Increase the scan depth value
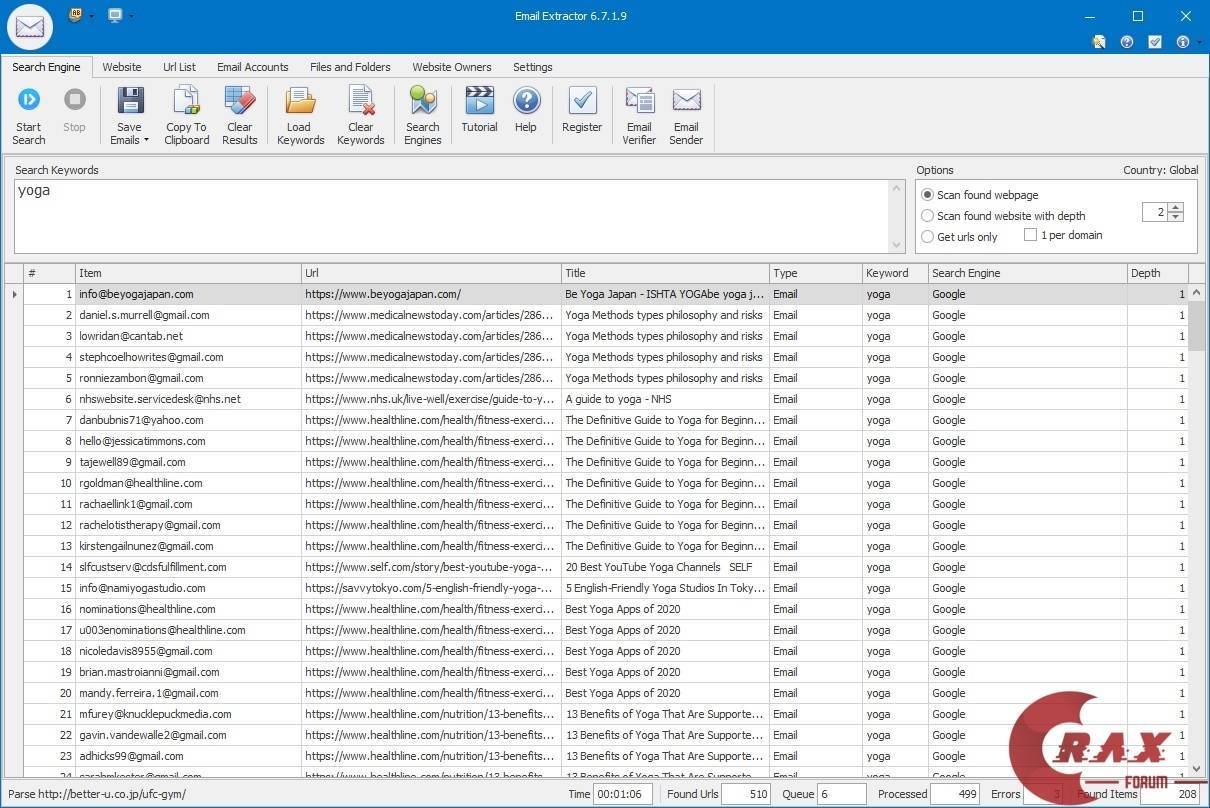The image size is (1210, 808). click(1176, 207)
